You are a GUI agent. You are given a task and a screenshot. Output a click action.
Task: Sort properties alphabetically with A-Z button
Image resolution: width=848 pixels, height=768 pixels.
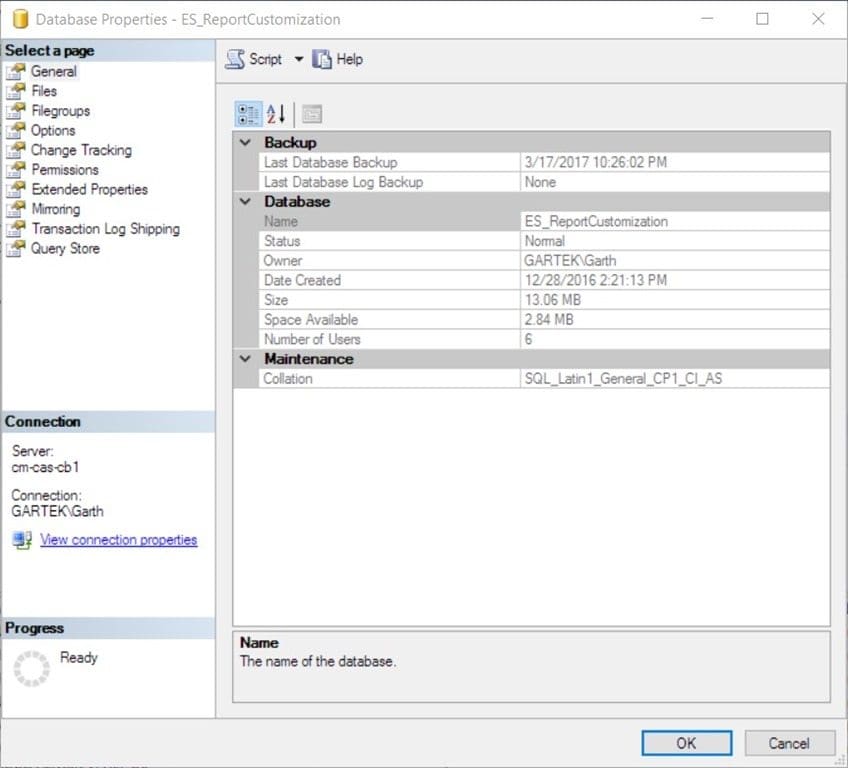[276, 114]
